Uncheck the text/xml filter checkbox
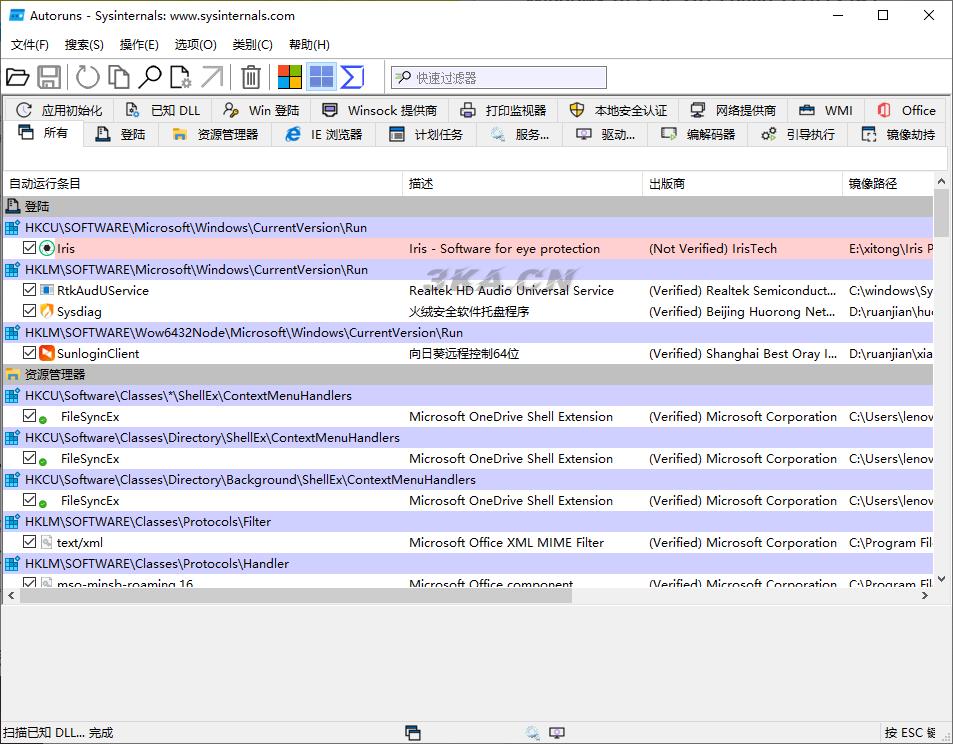The image size is (953, 744). click(29, 542)
